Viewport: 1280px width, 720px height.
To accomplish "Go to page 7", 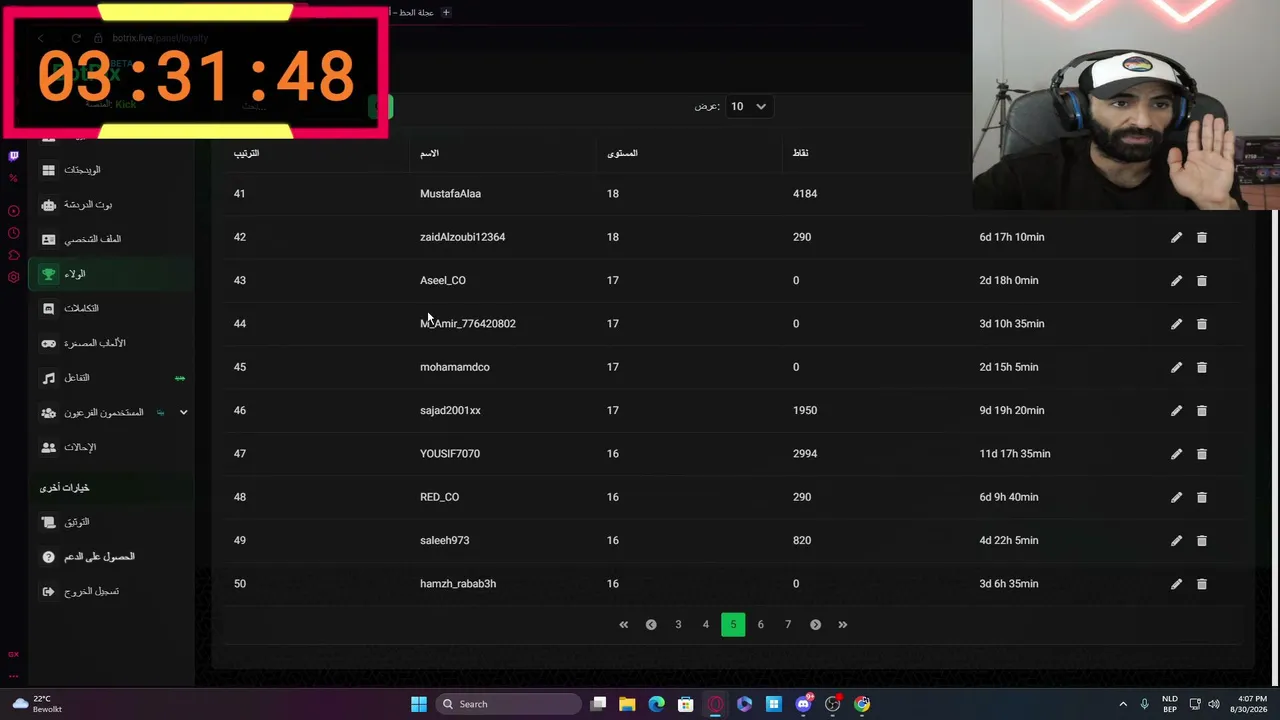I will pyautogui.click(x=788, y=624).
